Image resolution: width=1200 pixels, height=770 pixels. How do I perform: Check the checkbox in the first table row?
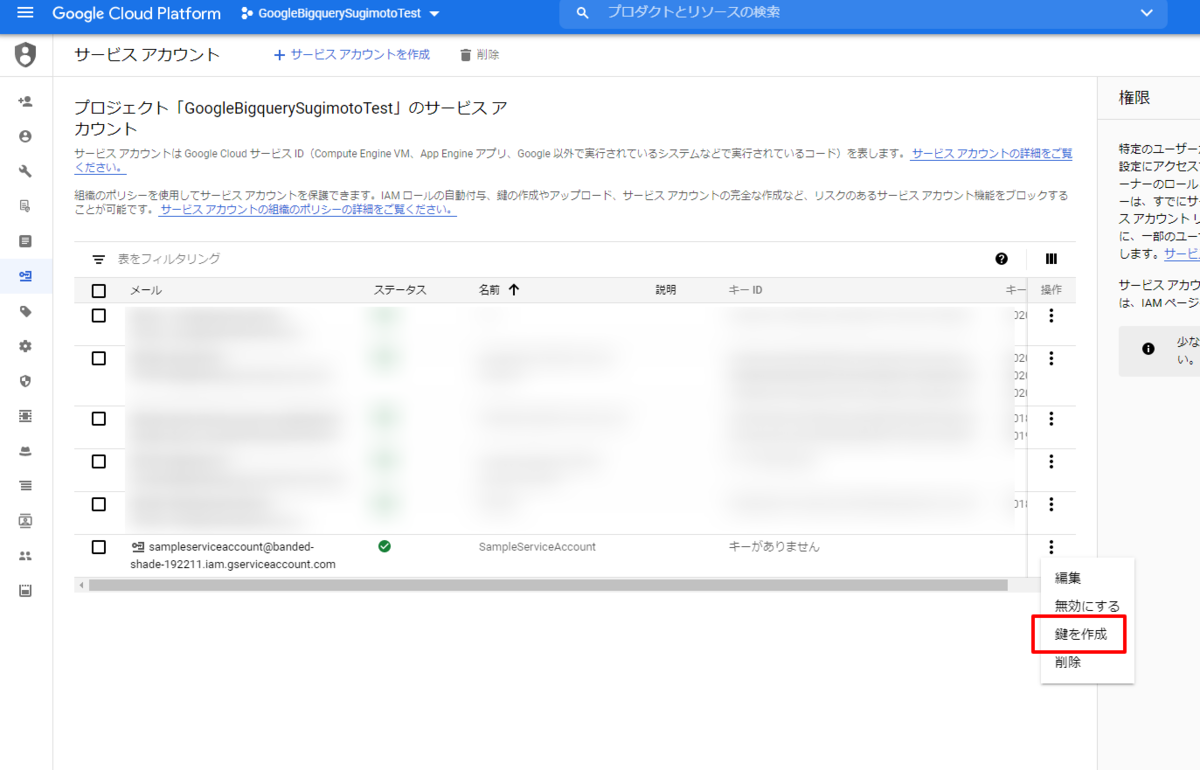click(x=97, y=315)
